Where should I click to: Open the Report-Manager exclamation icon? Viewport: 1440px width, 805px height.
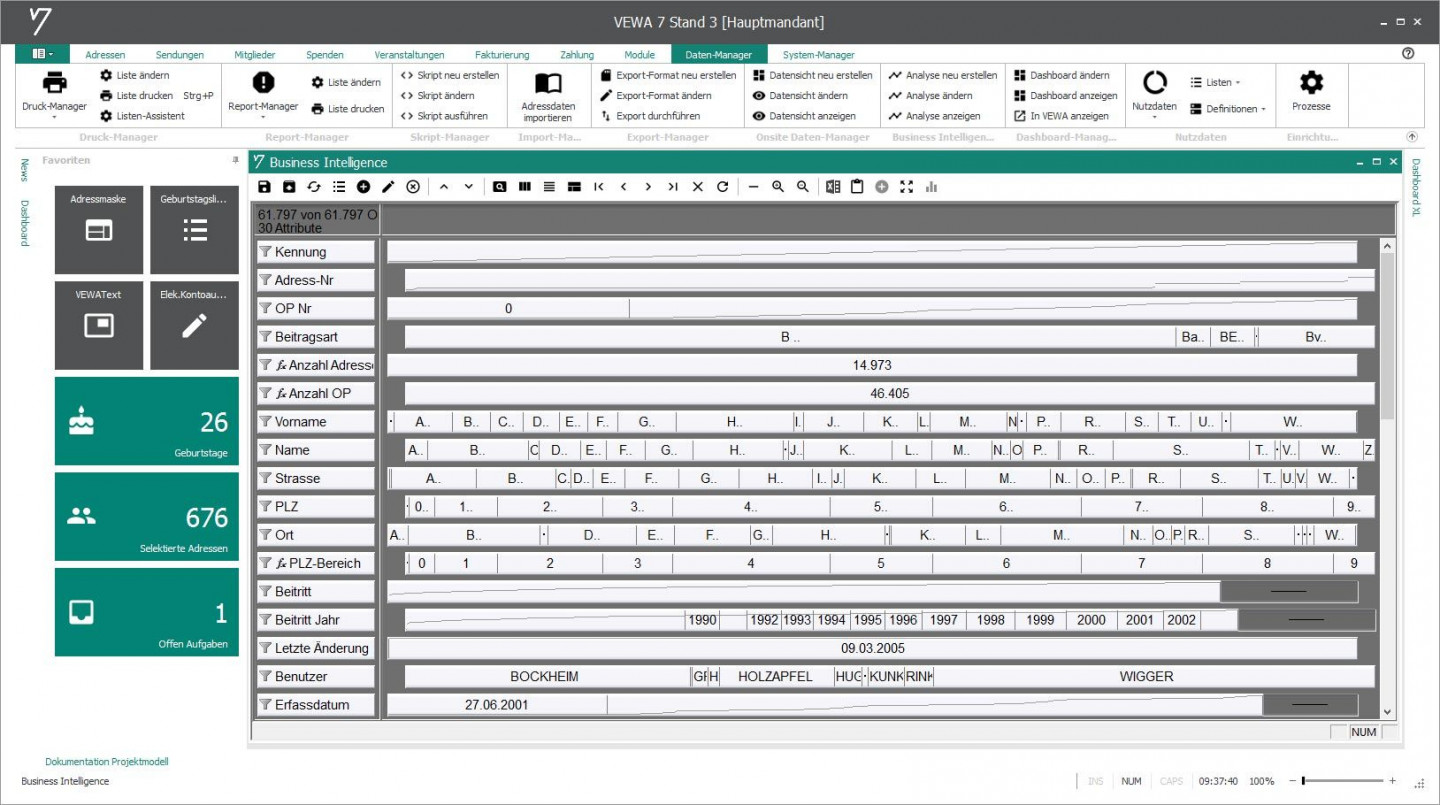point(263,83)
